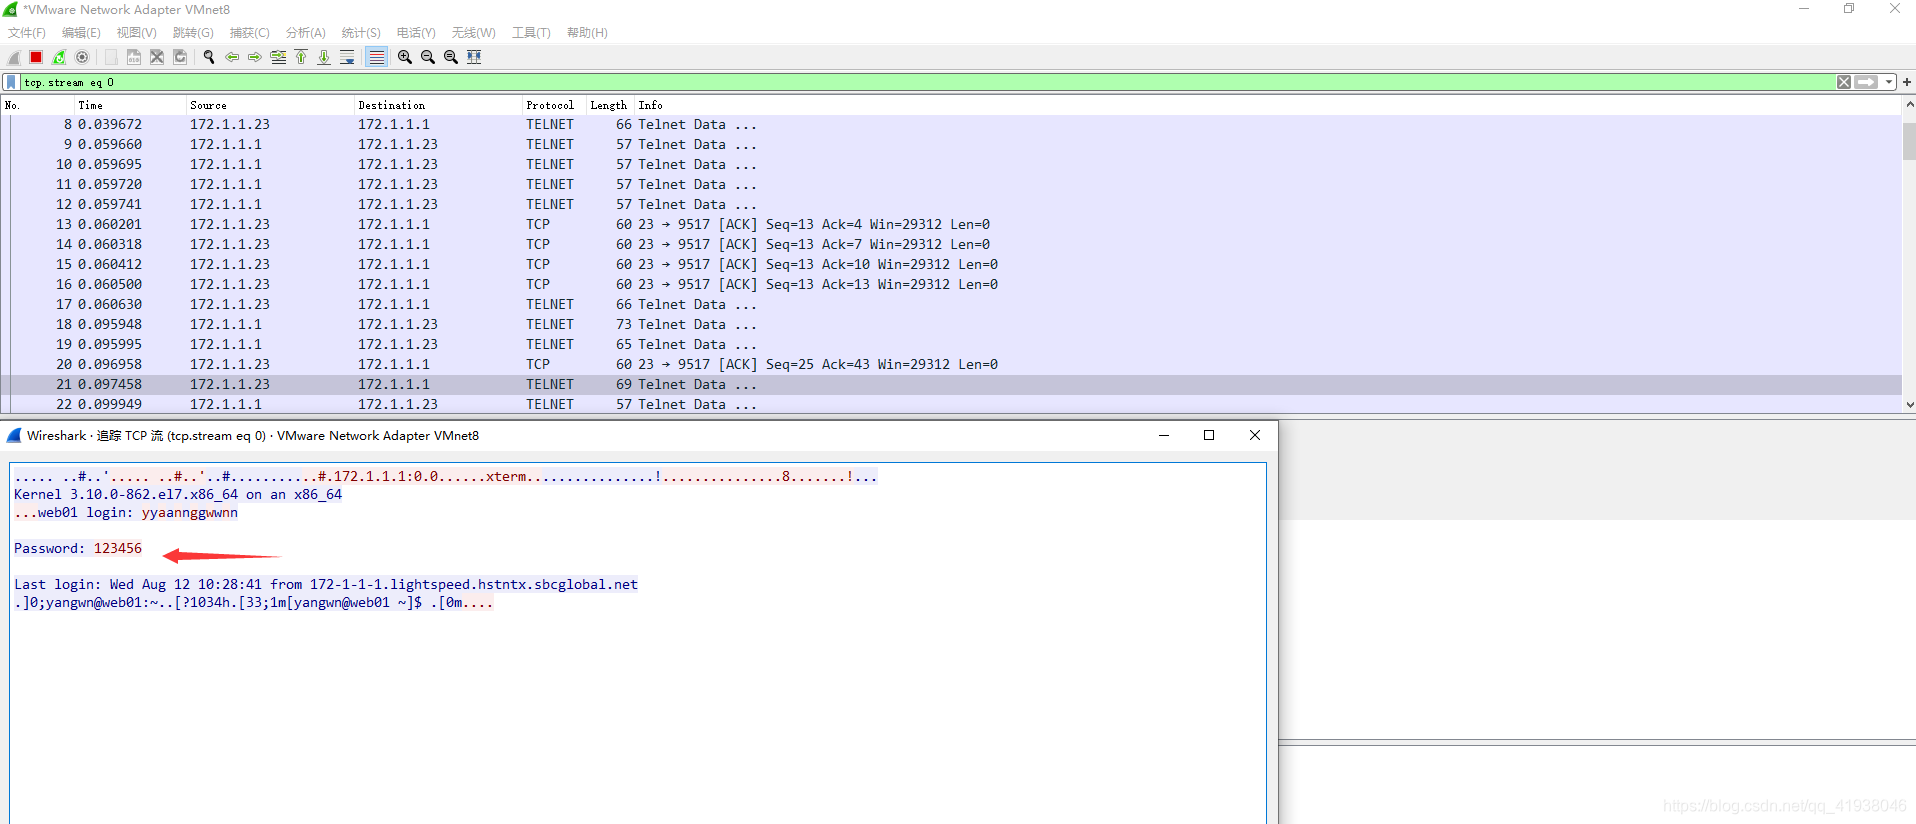Clear the display filter

click(1844, 82)
